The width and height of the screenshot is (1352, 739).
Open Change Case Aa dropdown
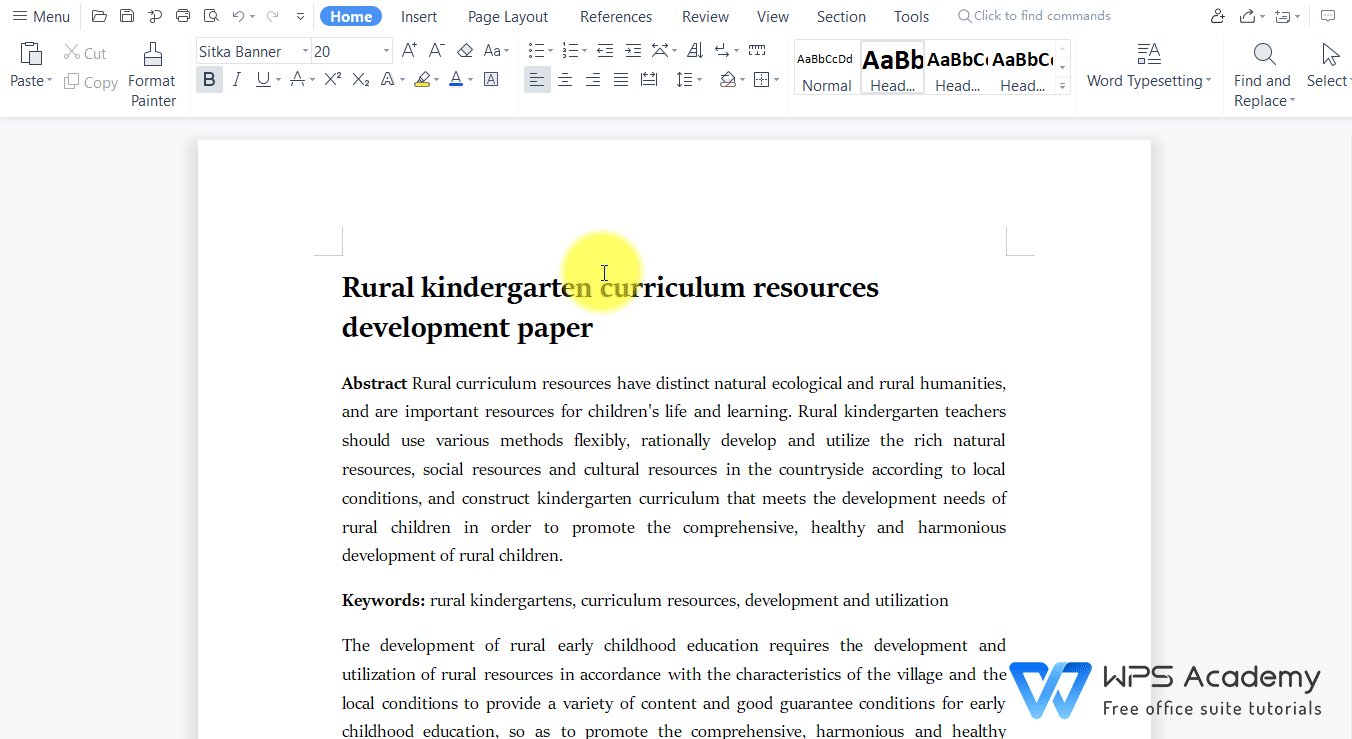[496, 51]
